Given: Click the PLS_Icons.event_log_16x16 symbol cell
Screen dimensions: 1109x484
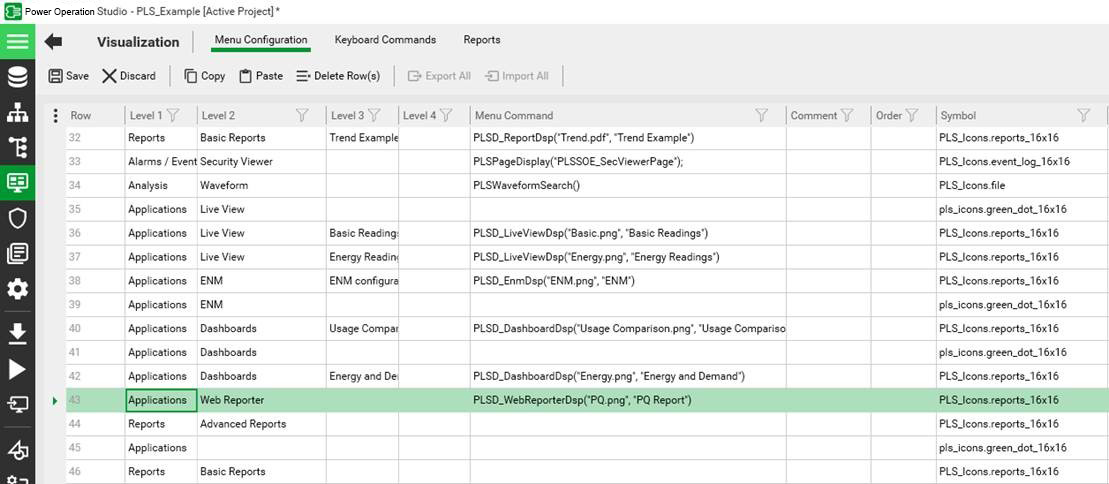Looking at the screenshot, I should tap(1021, 161).
